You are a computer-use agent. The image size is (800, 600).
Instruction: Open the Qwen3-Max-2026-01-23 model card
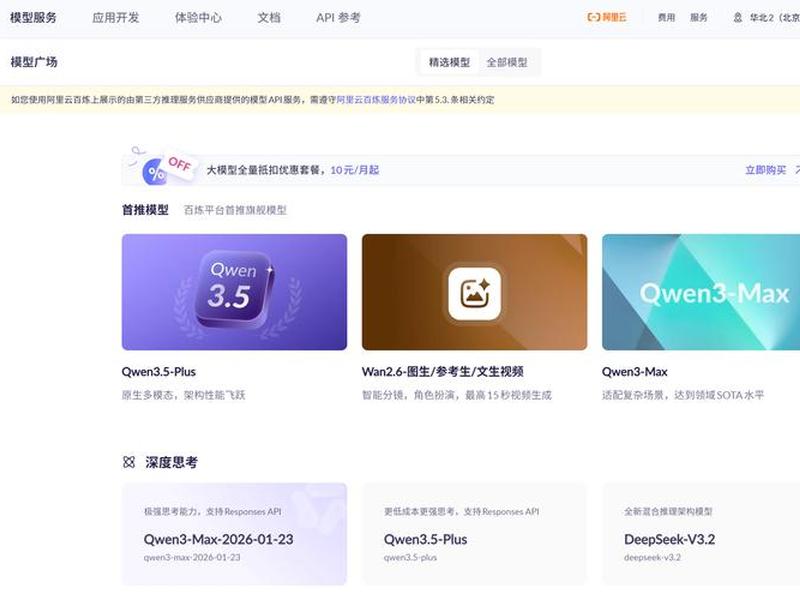click(x=234, y=534)
